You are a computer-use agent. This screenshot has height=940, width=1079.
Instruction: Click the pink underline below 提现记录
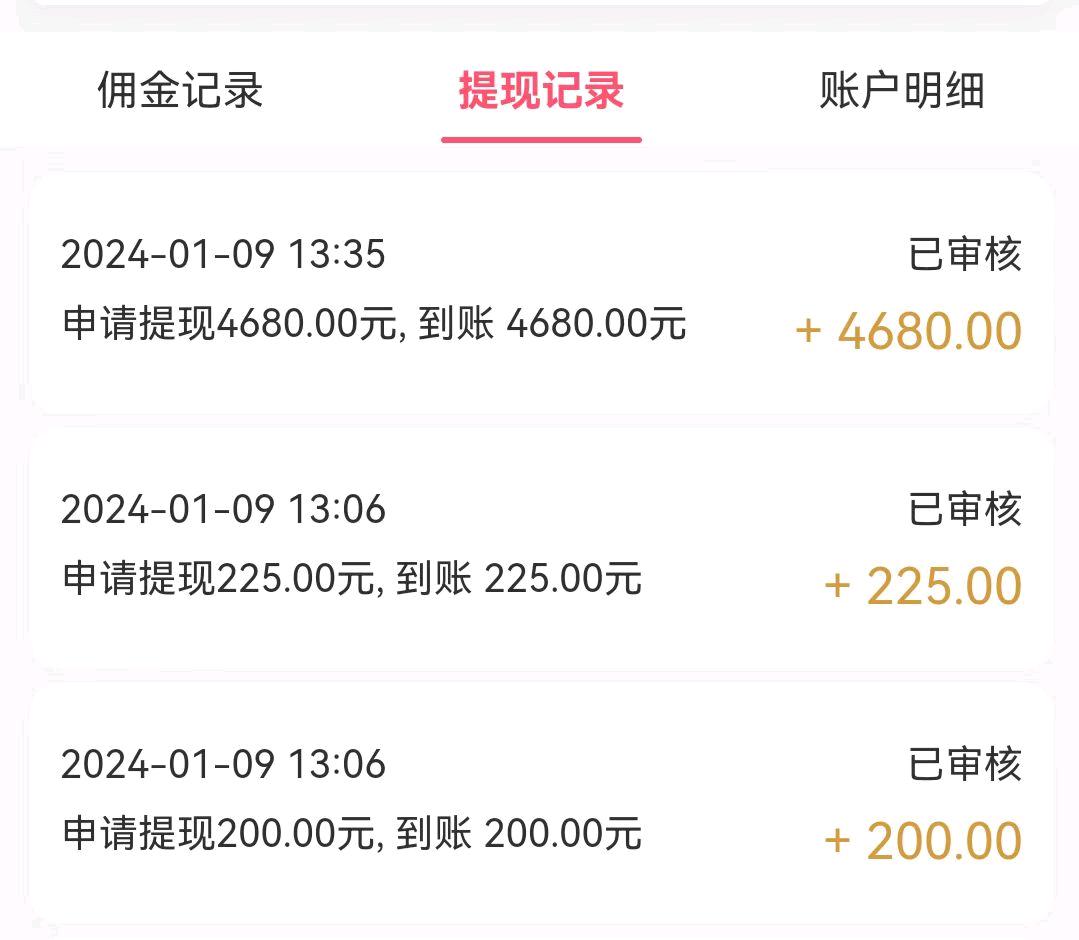tap(541, 139)
